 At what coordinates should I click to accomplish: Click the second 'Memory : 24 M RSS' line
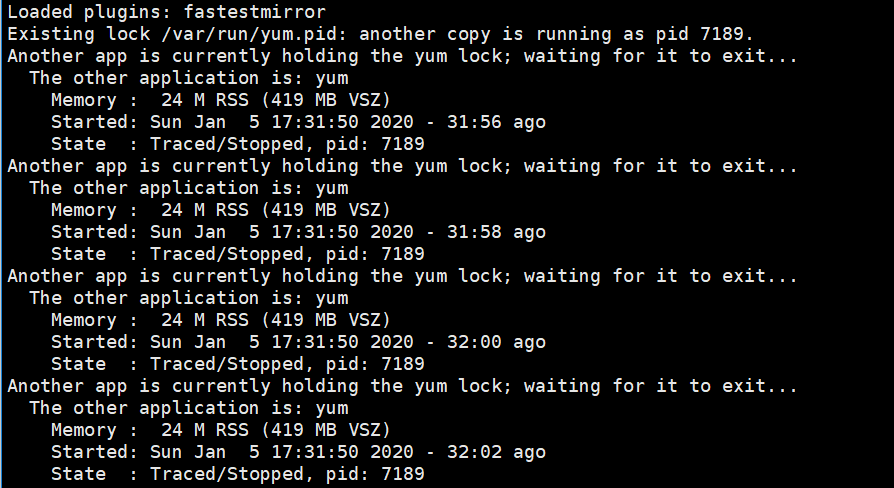tap(221, 210)
